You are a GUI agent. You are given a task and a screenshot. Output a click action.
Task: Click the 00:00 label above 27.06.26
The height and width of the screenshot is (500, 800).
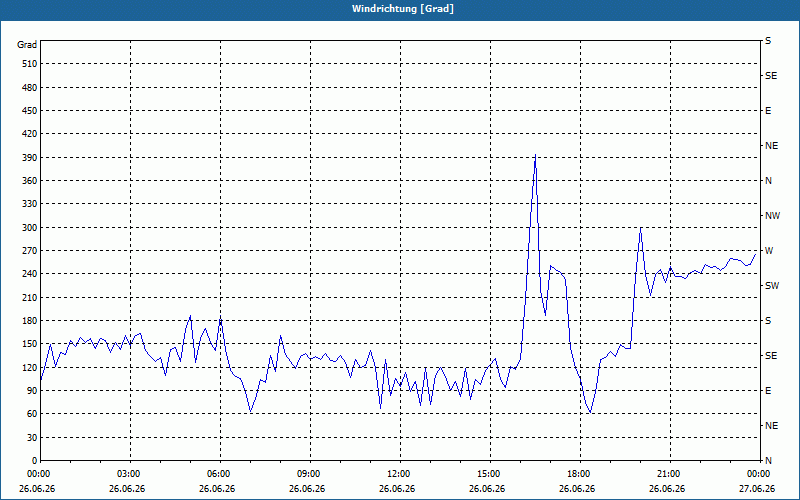[x=758, y=474]
